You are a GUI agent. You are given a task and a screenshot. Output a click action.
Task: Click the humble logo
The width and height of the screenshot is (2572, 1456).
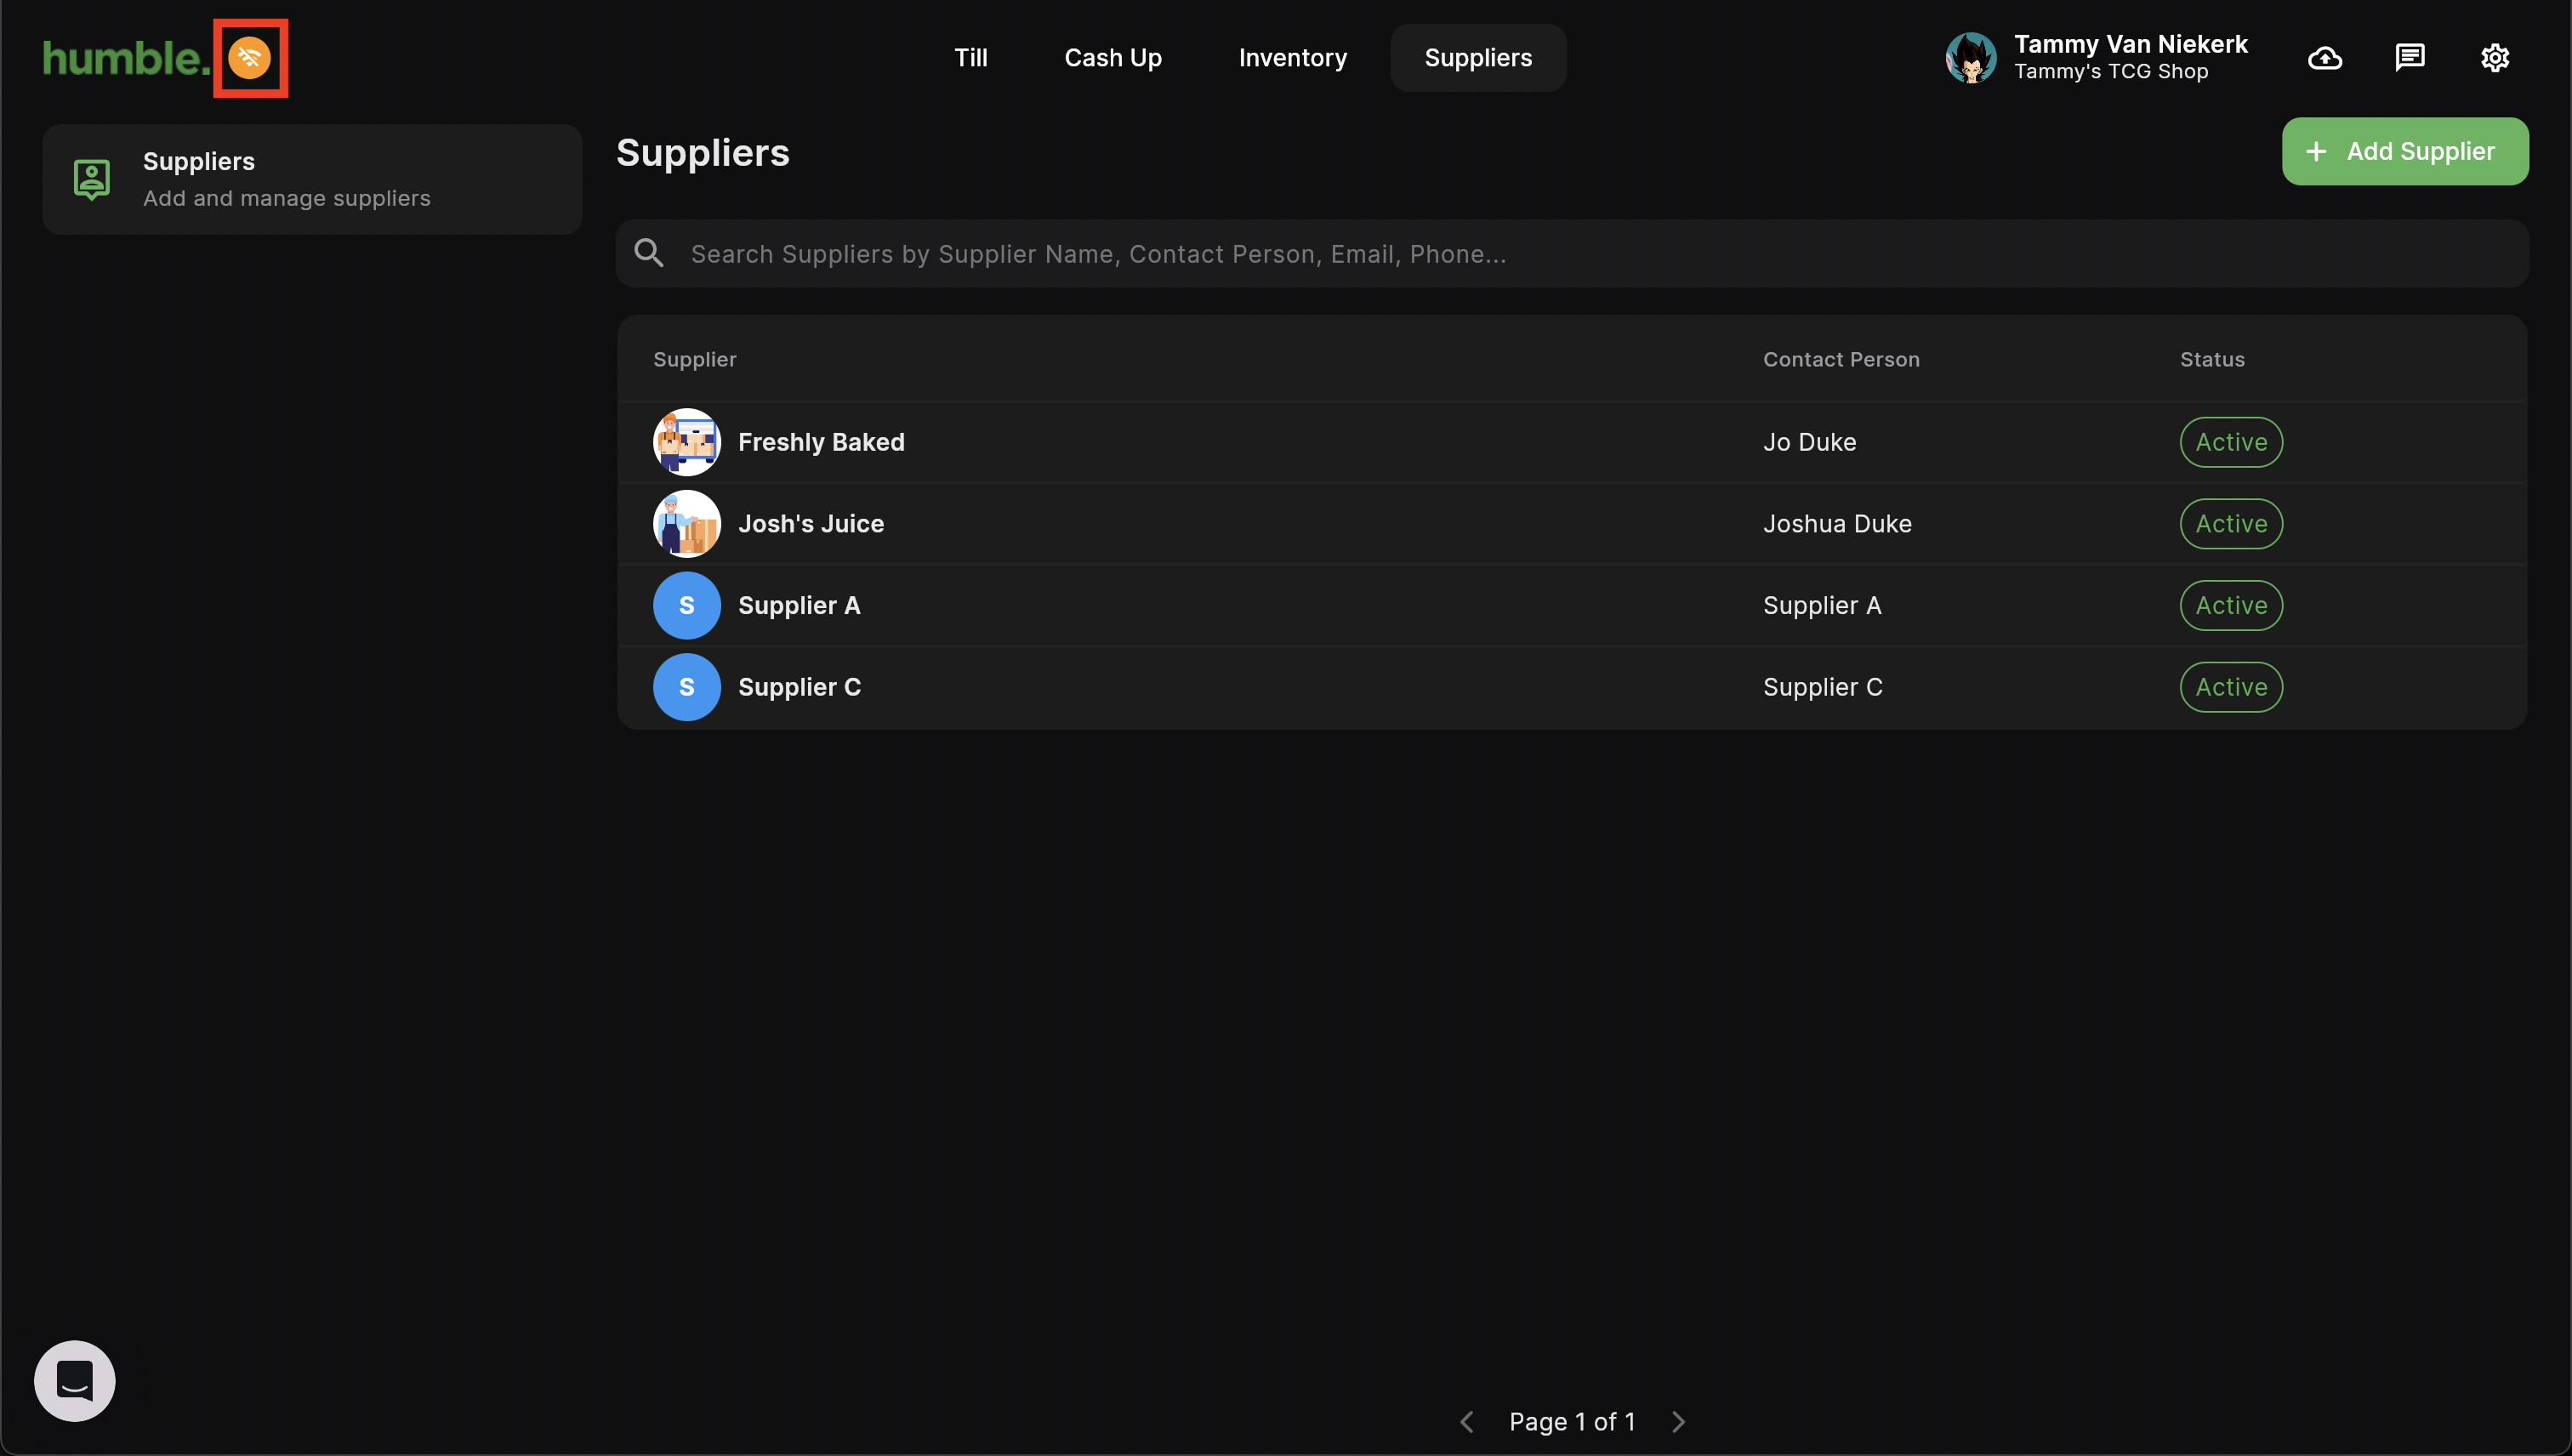point(126,58)
